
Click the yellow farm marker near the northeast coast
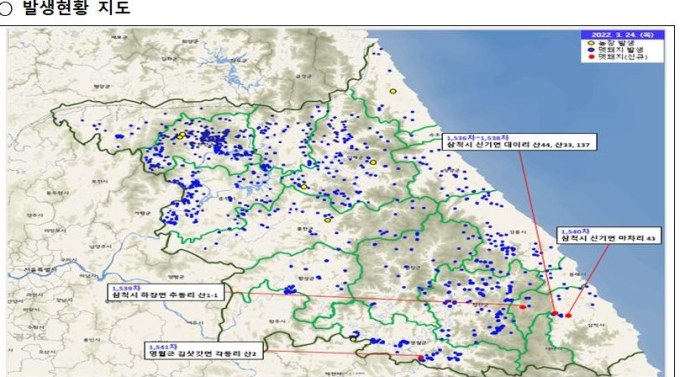pos(393,91)
